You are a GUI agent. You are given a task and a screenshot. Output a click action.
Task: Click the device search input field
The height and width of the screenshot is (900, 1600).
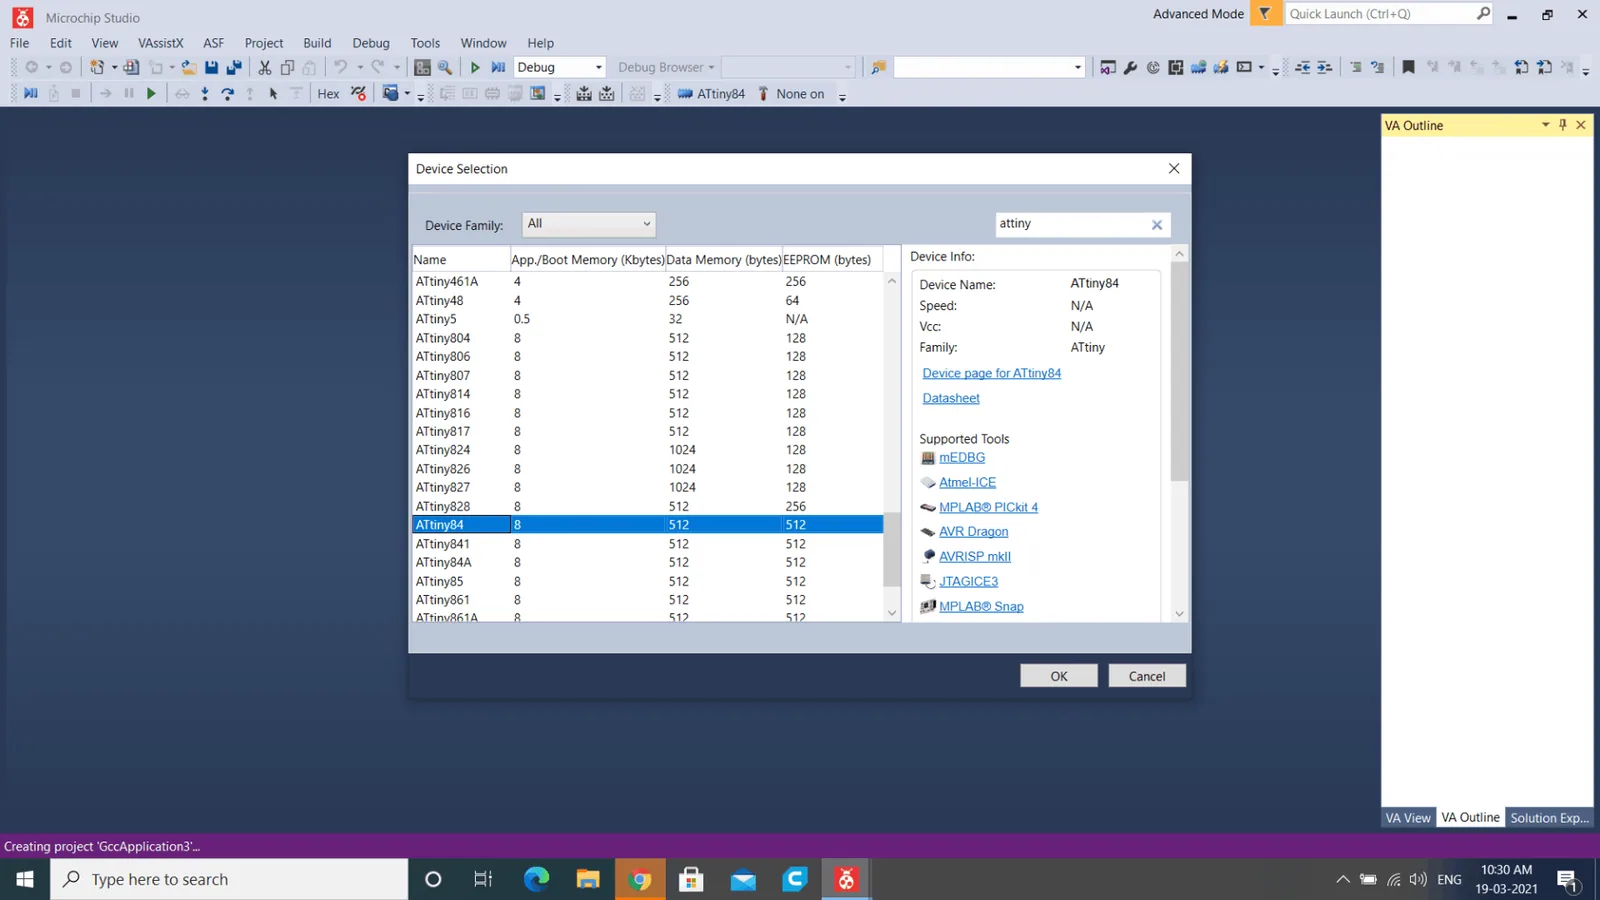(1073, 224)
